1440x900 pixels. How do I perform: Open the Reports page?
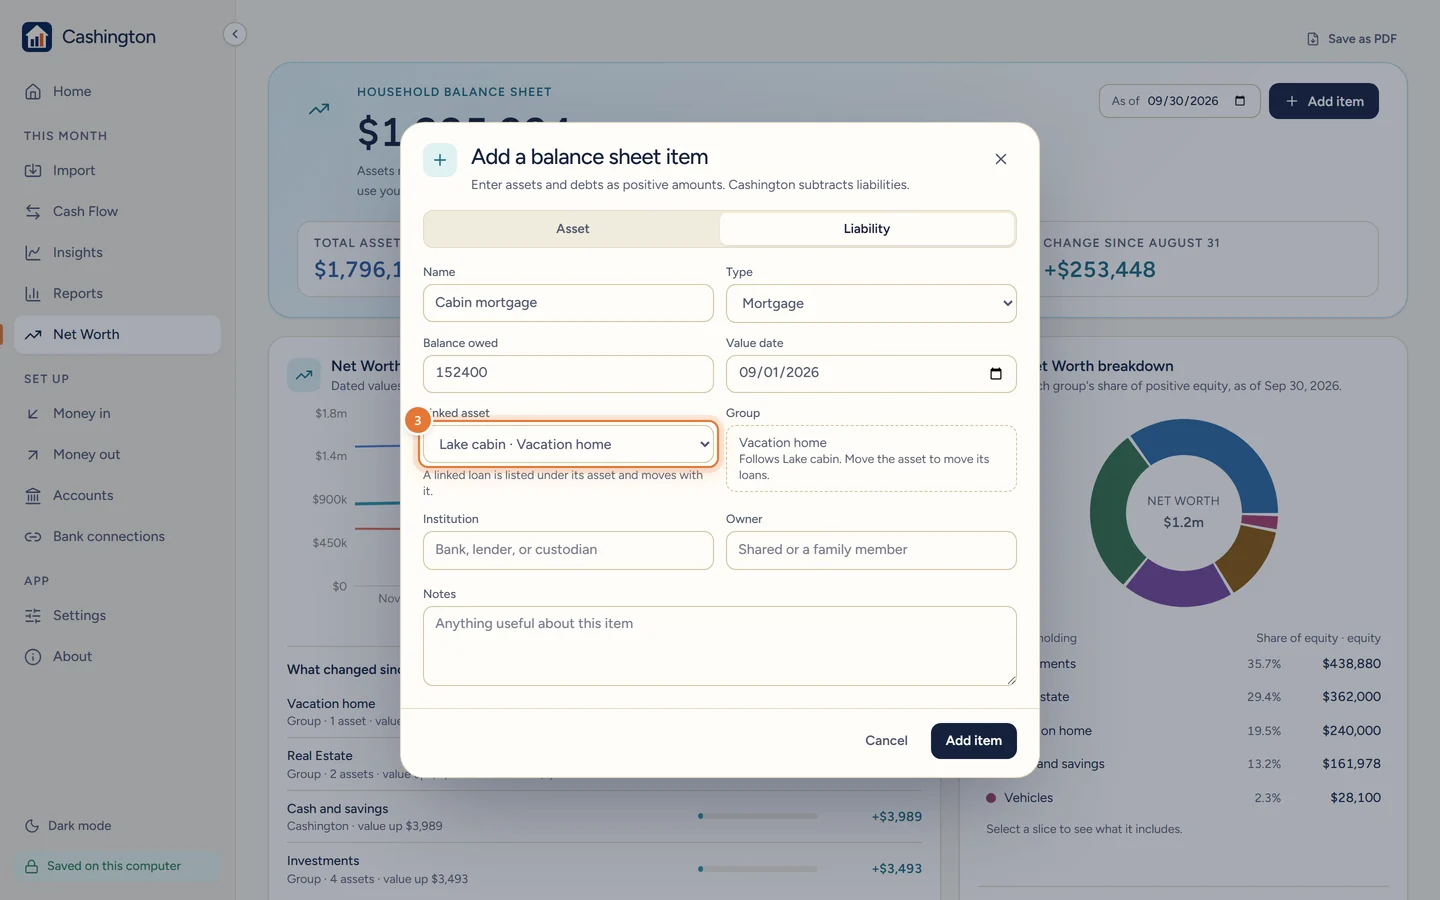(x=118, y=293)
